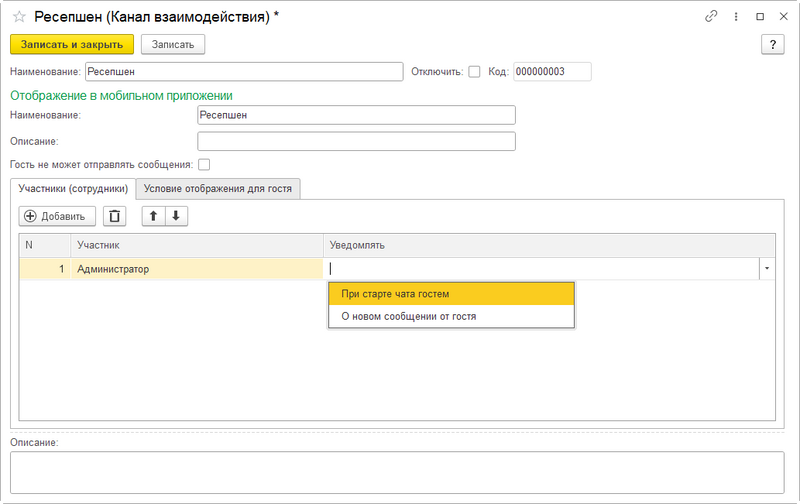Open help with the question mark button
The height and width of the screenshot is (504, 800).
[x=772, y=44]
